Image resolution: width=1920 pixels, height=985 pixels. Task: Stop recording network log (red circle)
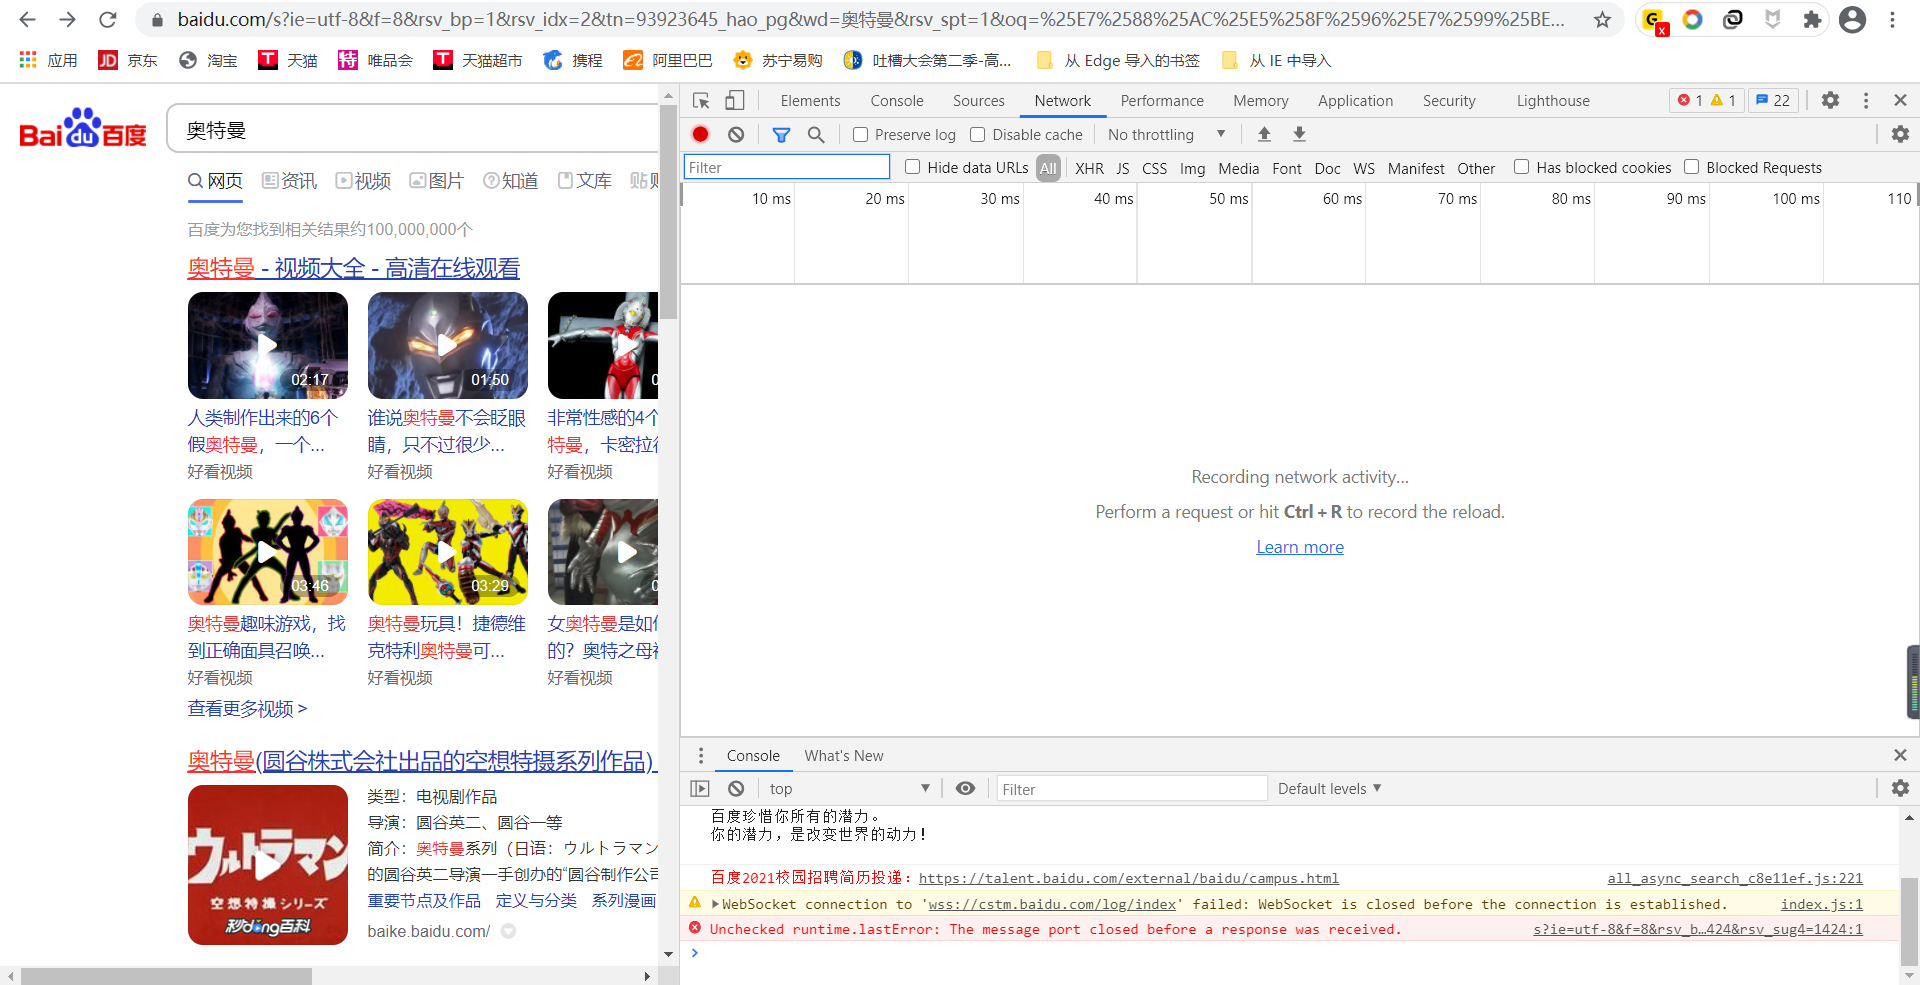click(701, 134)
